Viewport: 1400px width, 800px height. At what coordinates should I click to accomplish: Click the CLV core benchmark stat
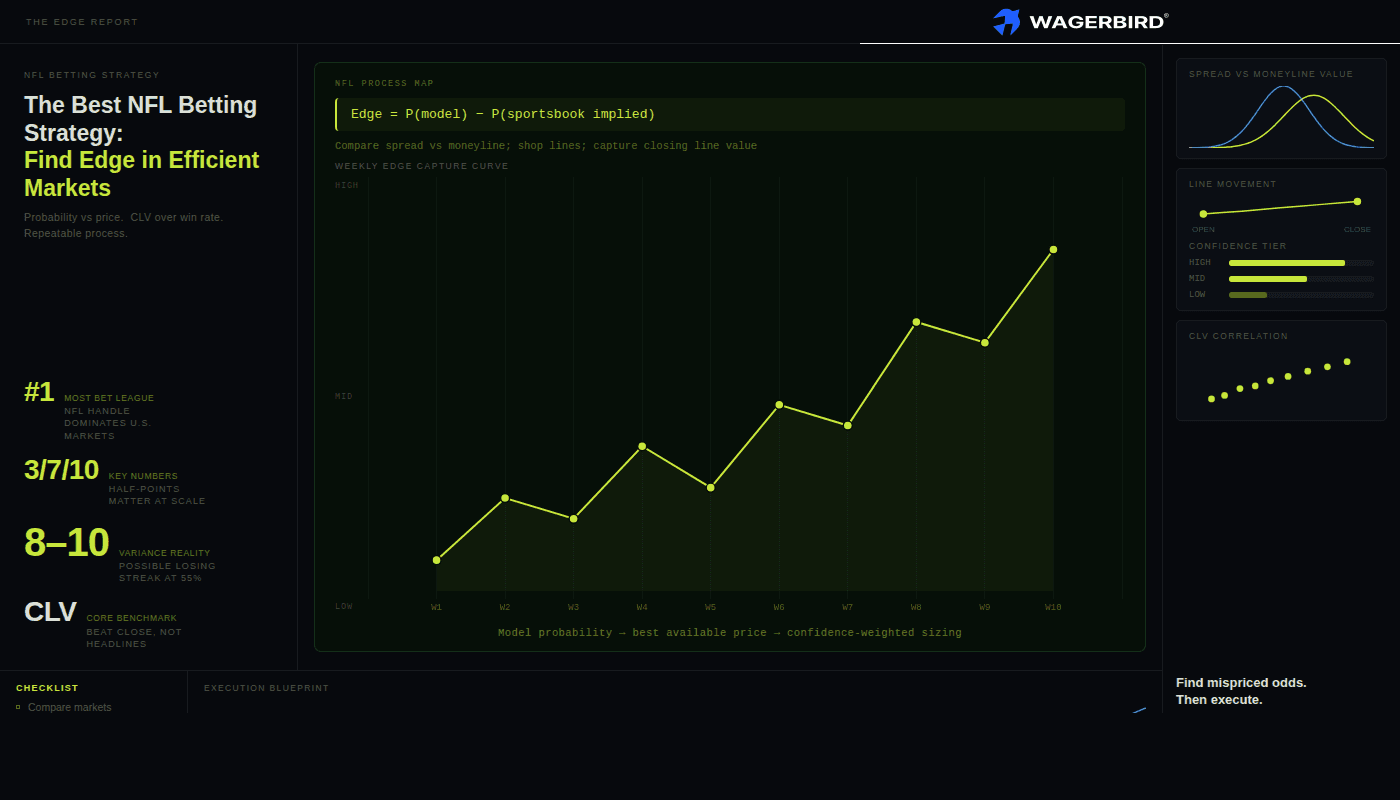pos(103,624)
